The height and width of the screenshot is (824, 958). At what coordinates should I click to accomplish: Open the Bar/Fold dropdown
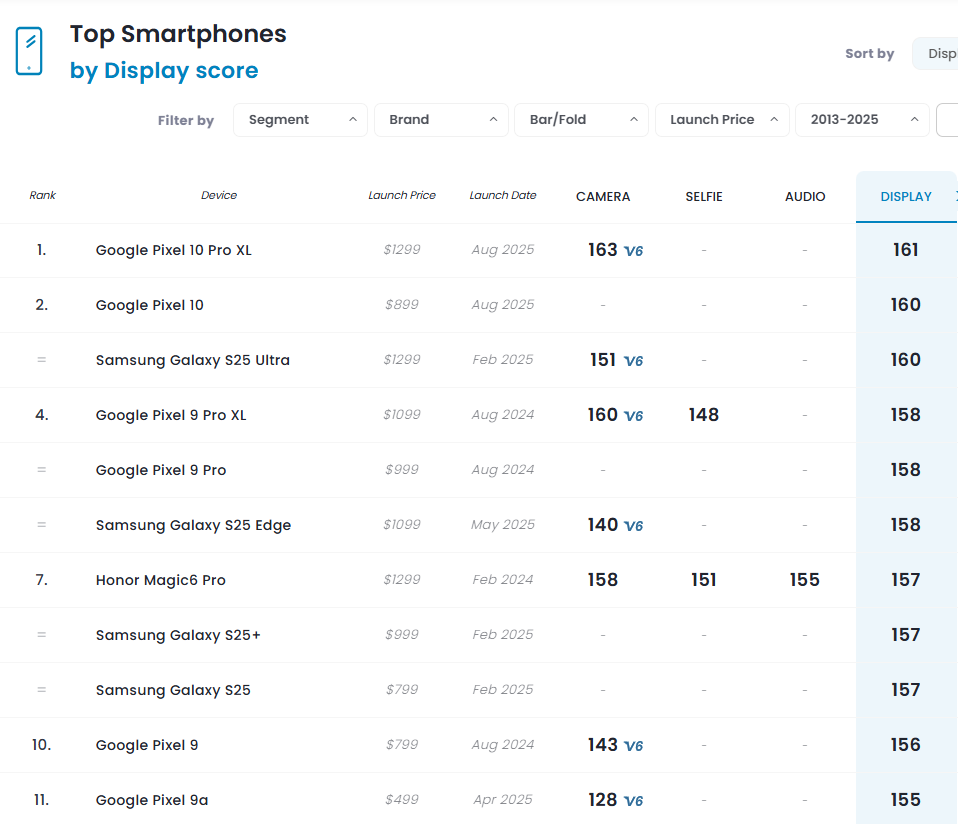point(581,119)
